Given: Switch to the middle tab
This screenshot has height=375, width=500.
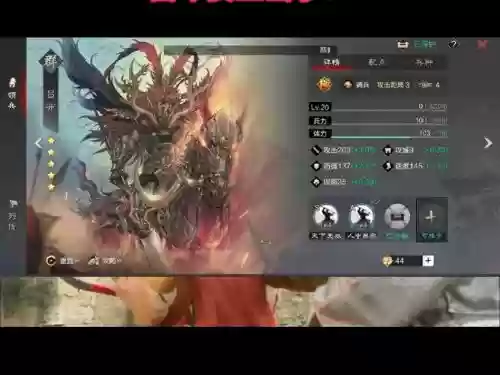Looking at the screenshot, I should 376,62.
